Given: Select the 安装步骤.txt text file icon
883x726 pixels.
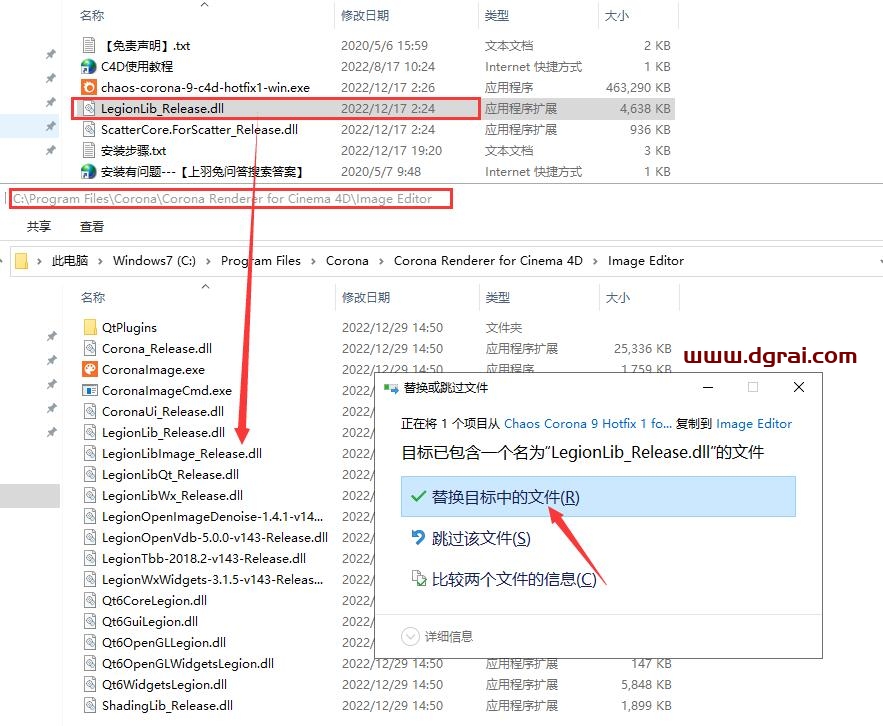Looking at the screenshot, I should 89,150.
